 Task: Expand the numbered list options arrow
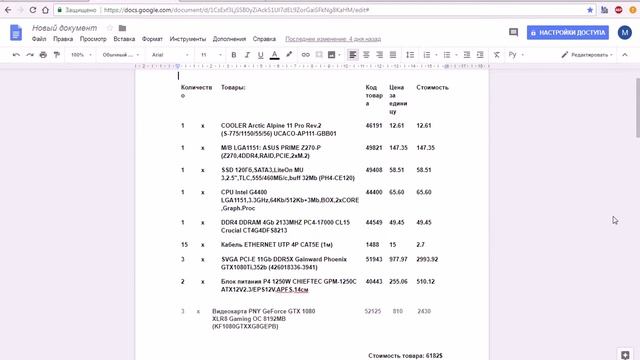point(436,55)
